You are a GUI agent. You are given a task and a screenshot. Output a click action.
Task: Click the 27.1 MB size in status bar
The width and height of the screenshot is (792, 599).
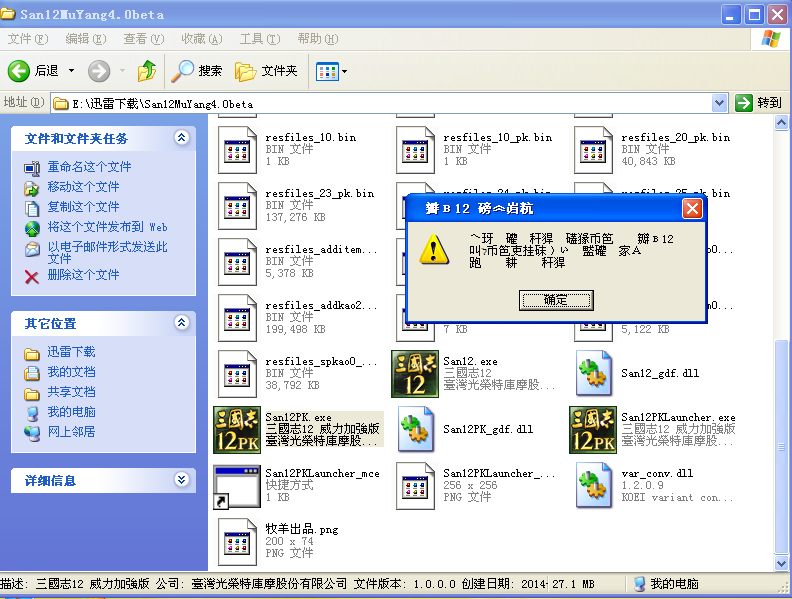coord(573,584)
